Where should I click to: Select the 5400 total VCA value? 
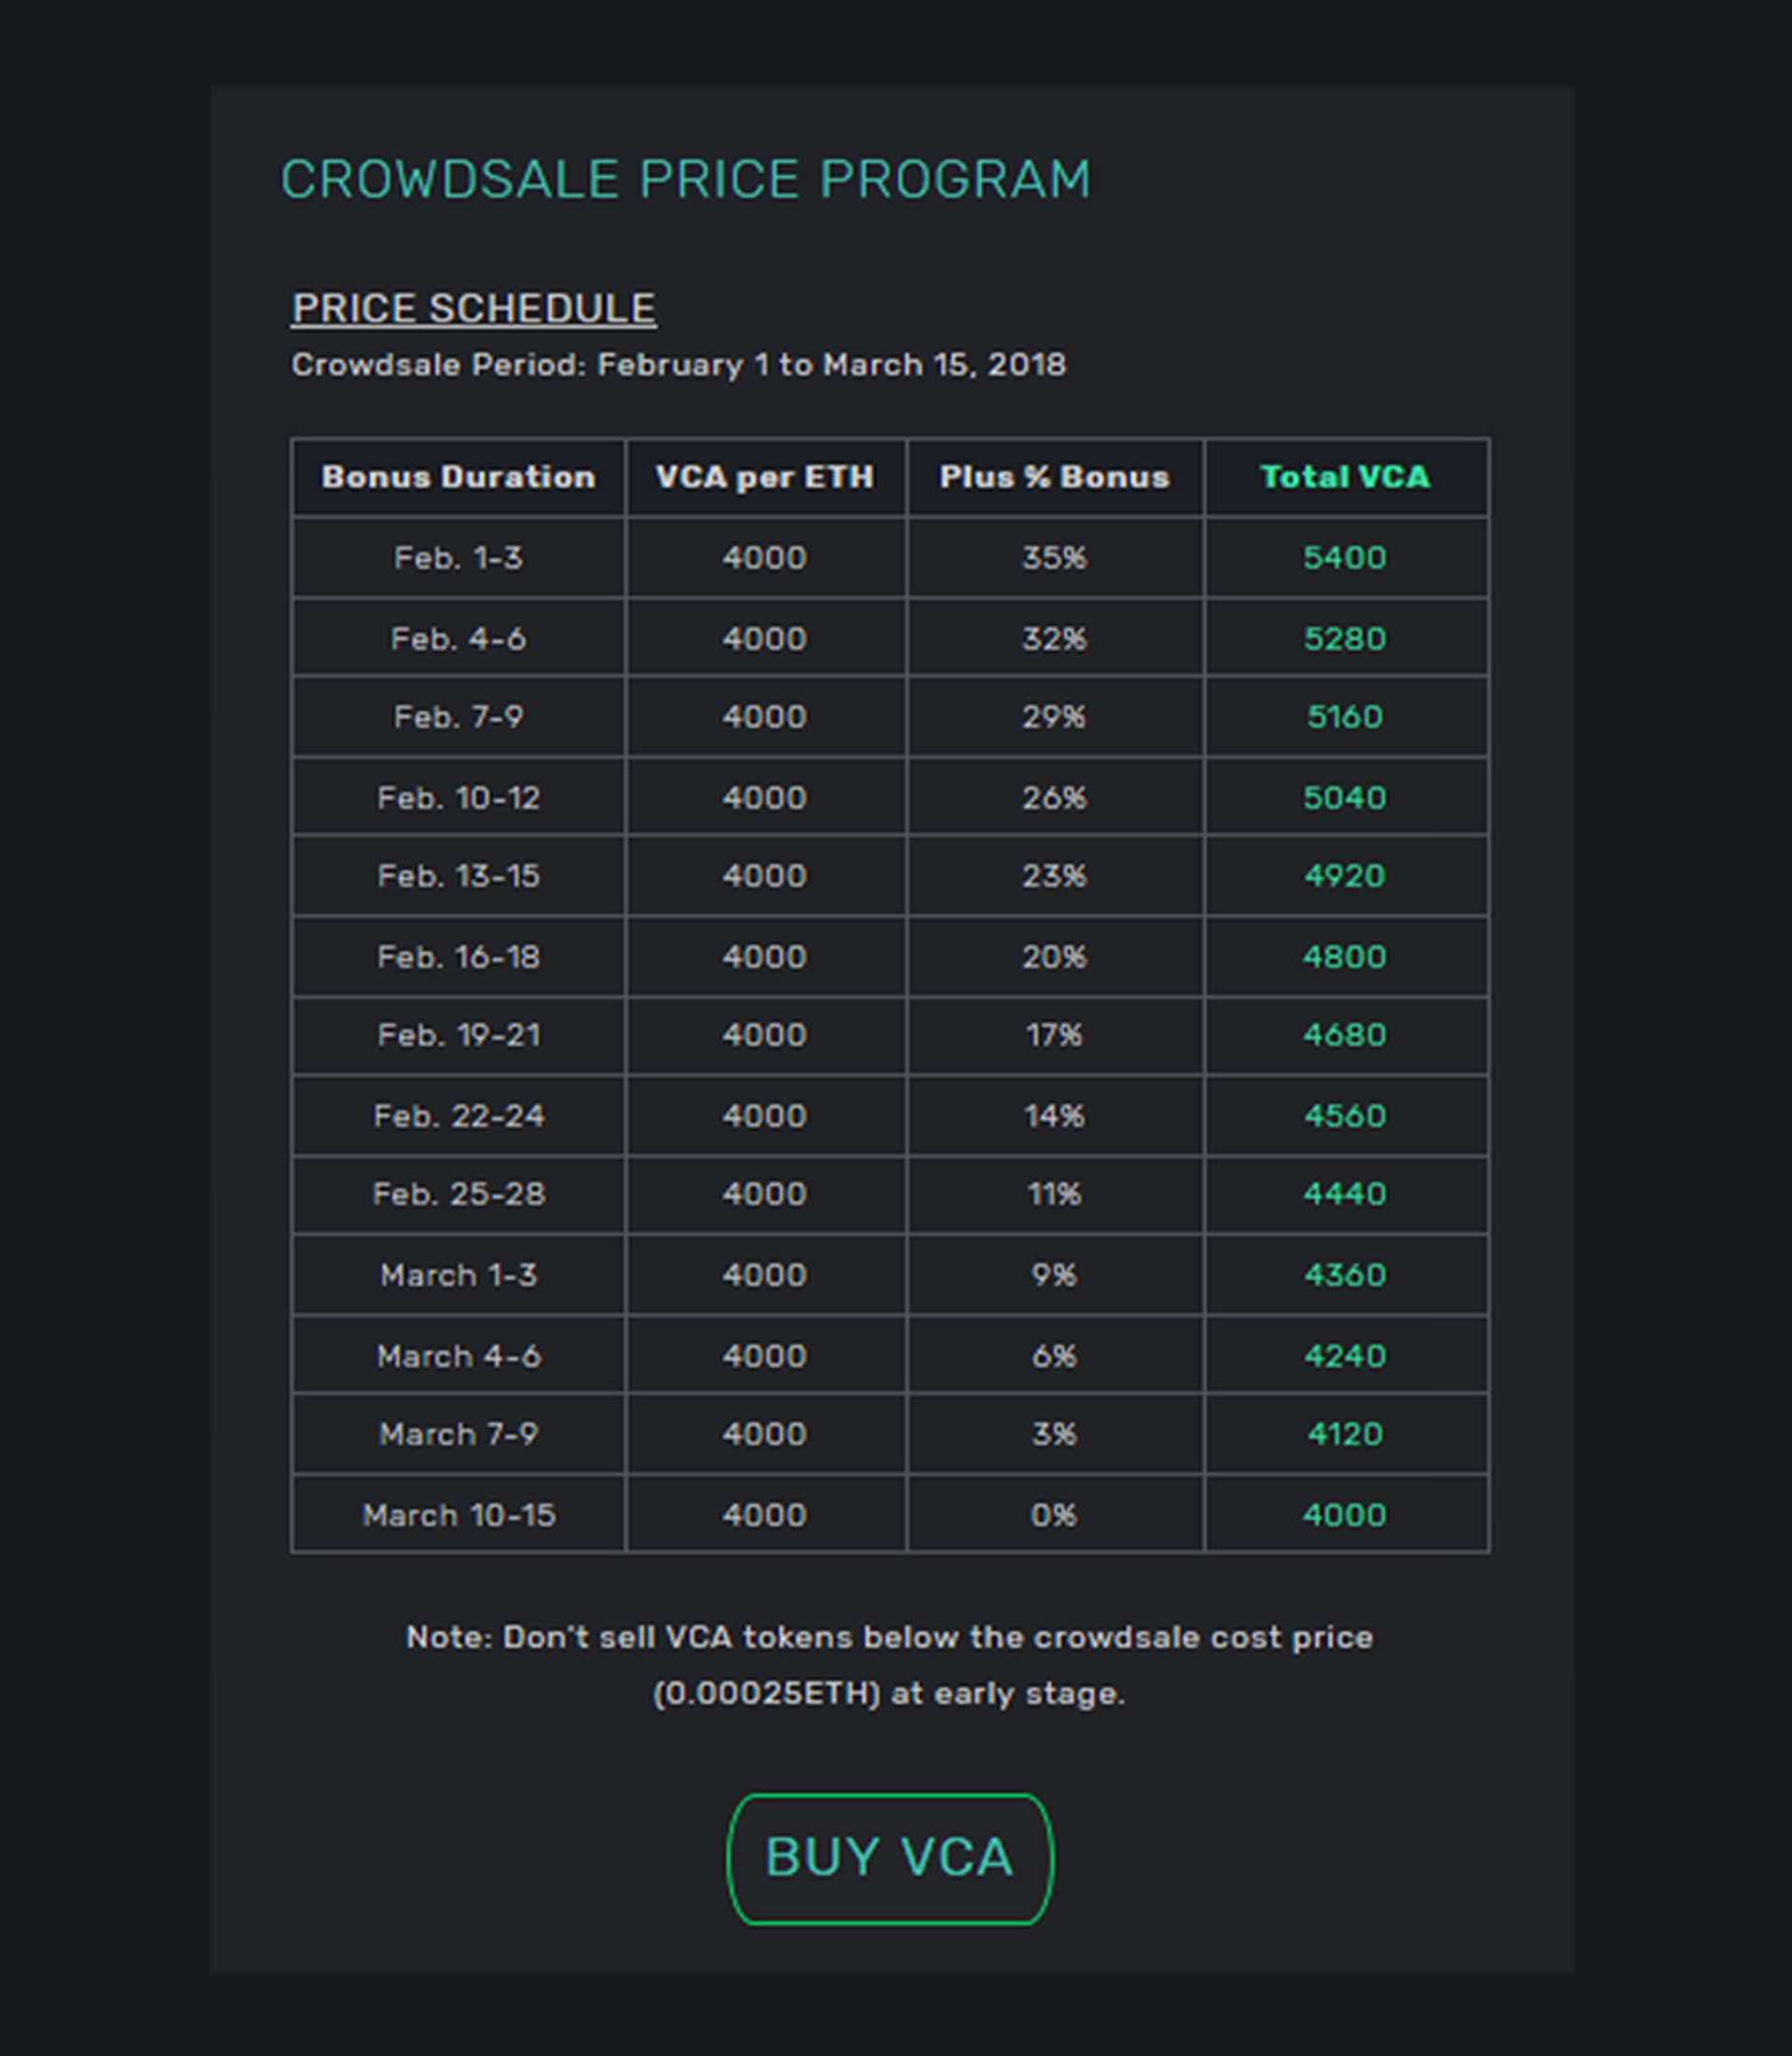[x=1345, y=557]
